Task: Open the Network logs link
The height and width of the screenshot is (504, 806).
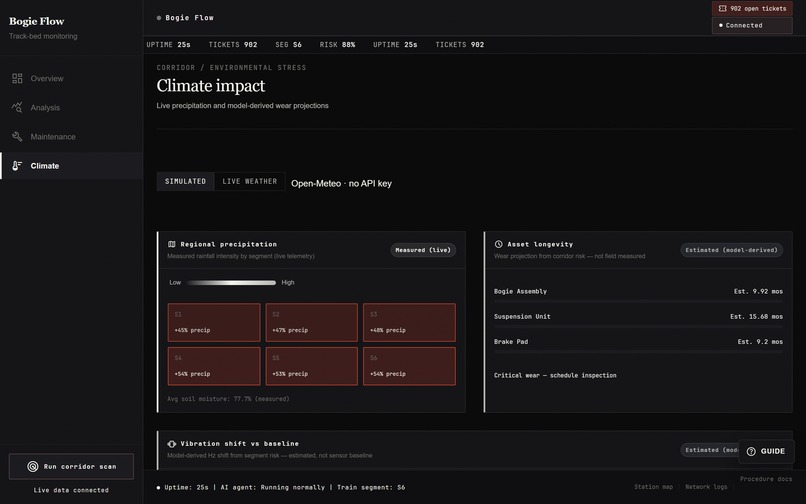Action: [x=706, y=487]
